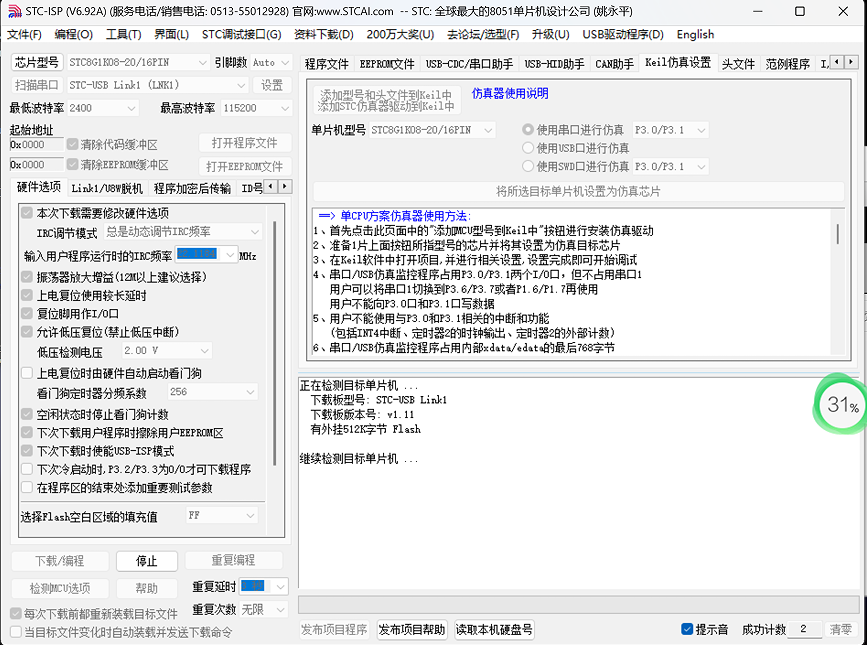Select the 硬件选项 tab
The height and width of the screenshot is (645, 867).
pos(39,187)
